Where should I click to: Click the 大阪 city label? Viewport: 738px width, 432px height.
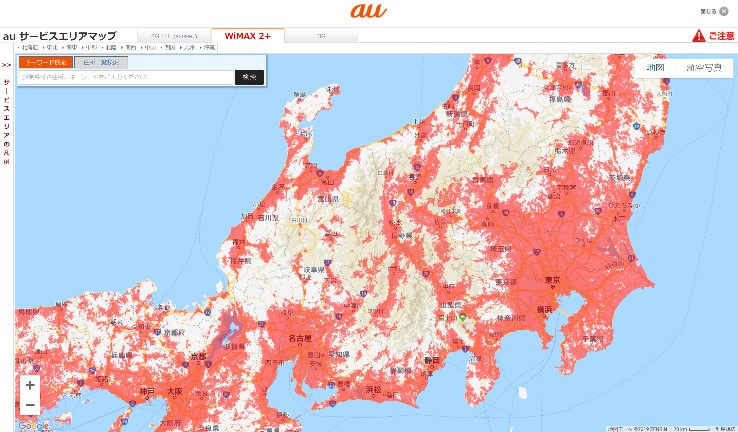click(175, 391)
